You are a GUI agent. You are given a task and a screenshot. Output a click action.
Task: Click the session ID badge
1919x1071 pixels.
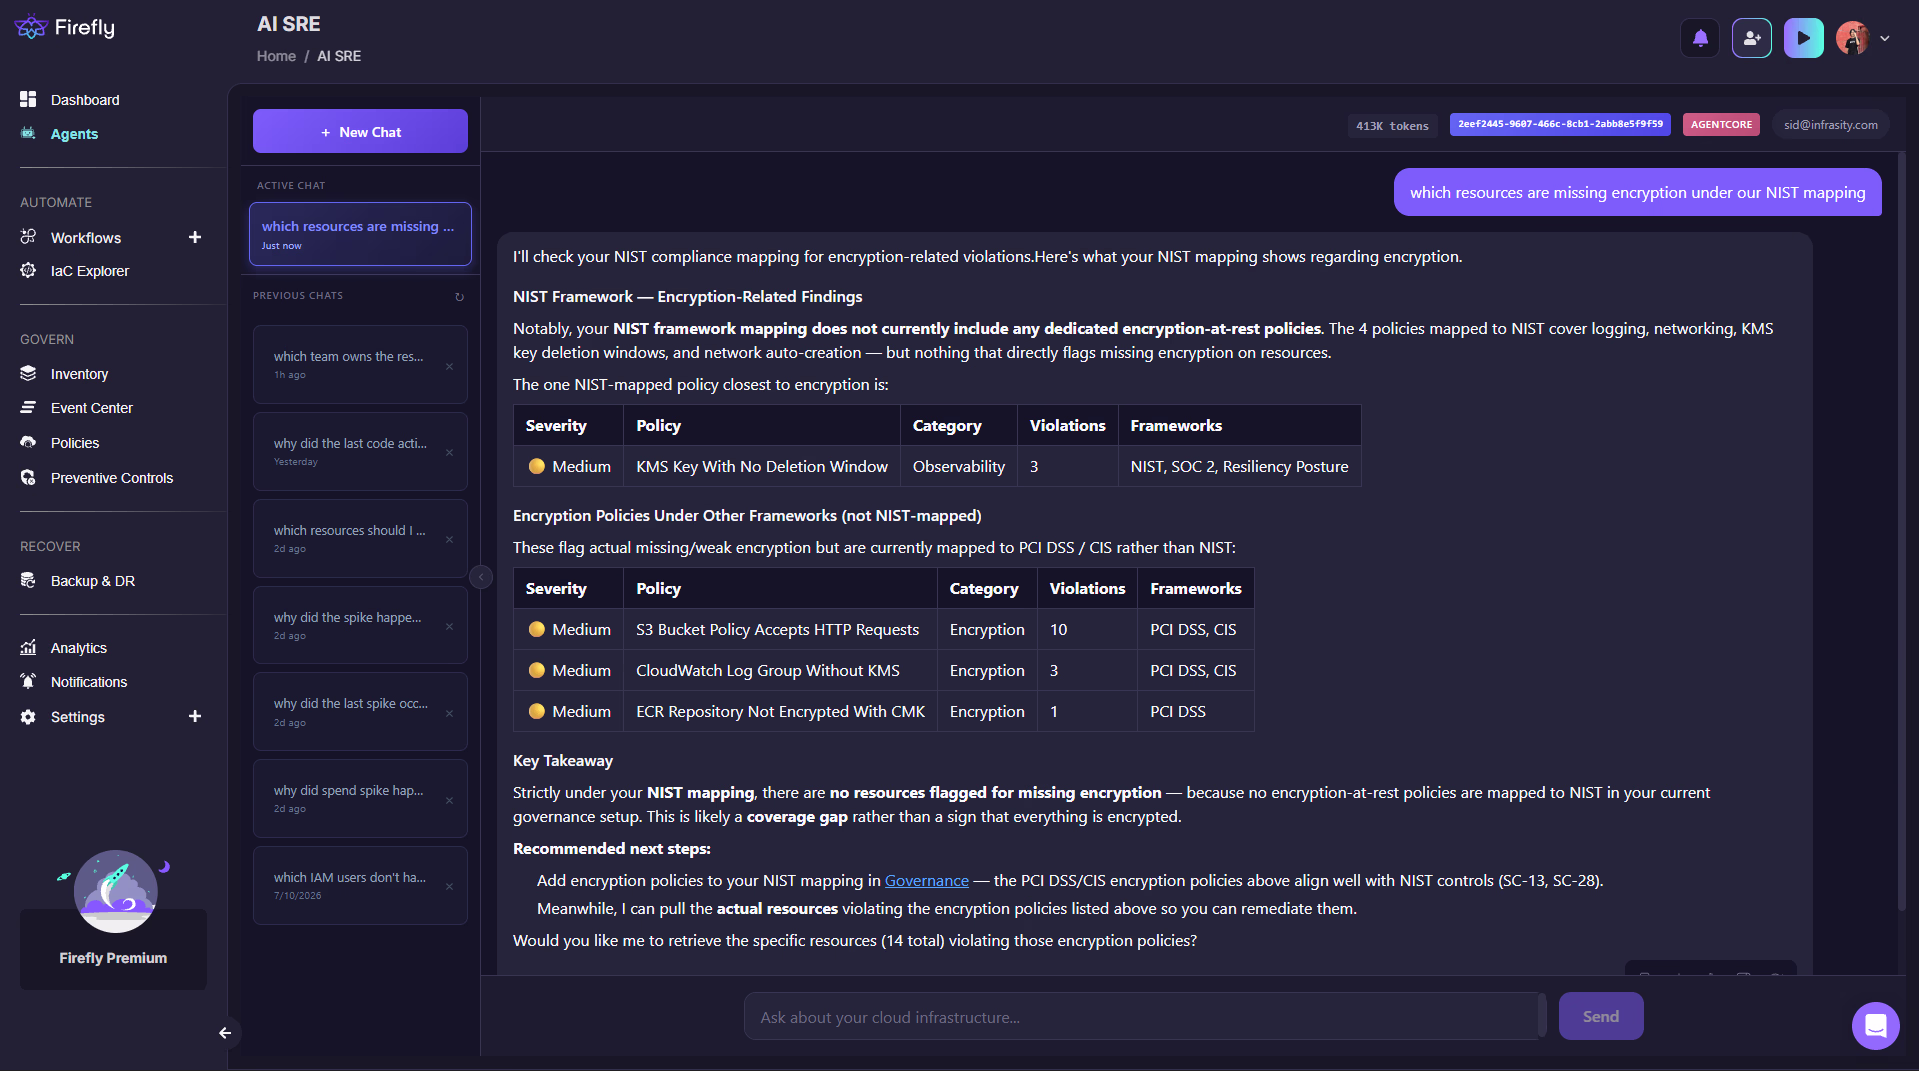(1560, 125)
